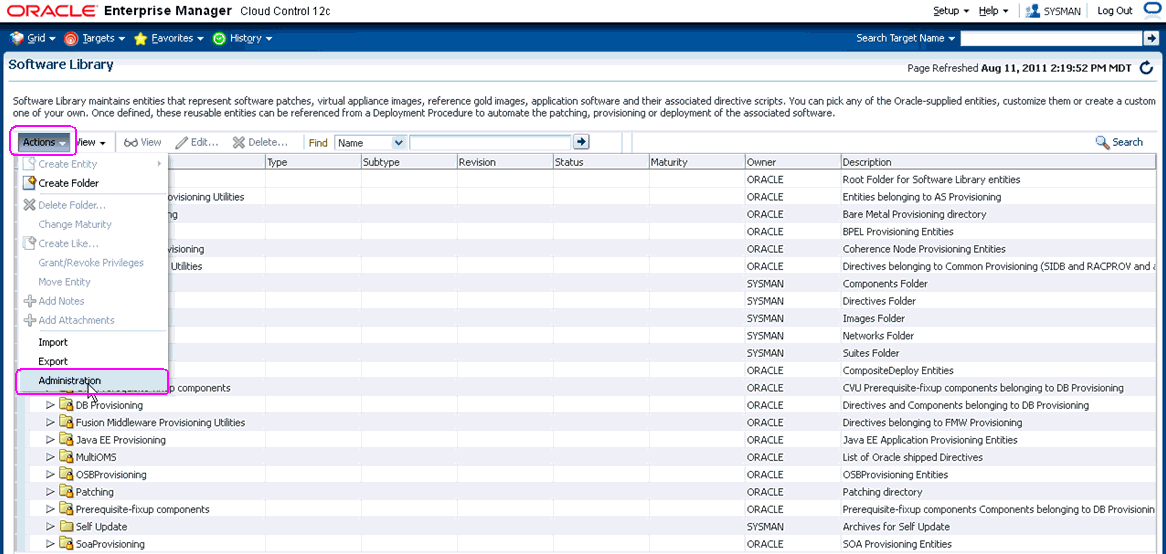Click the Patching folder icon
Viewport: 1166px width, 554px height.
(66, 492)
